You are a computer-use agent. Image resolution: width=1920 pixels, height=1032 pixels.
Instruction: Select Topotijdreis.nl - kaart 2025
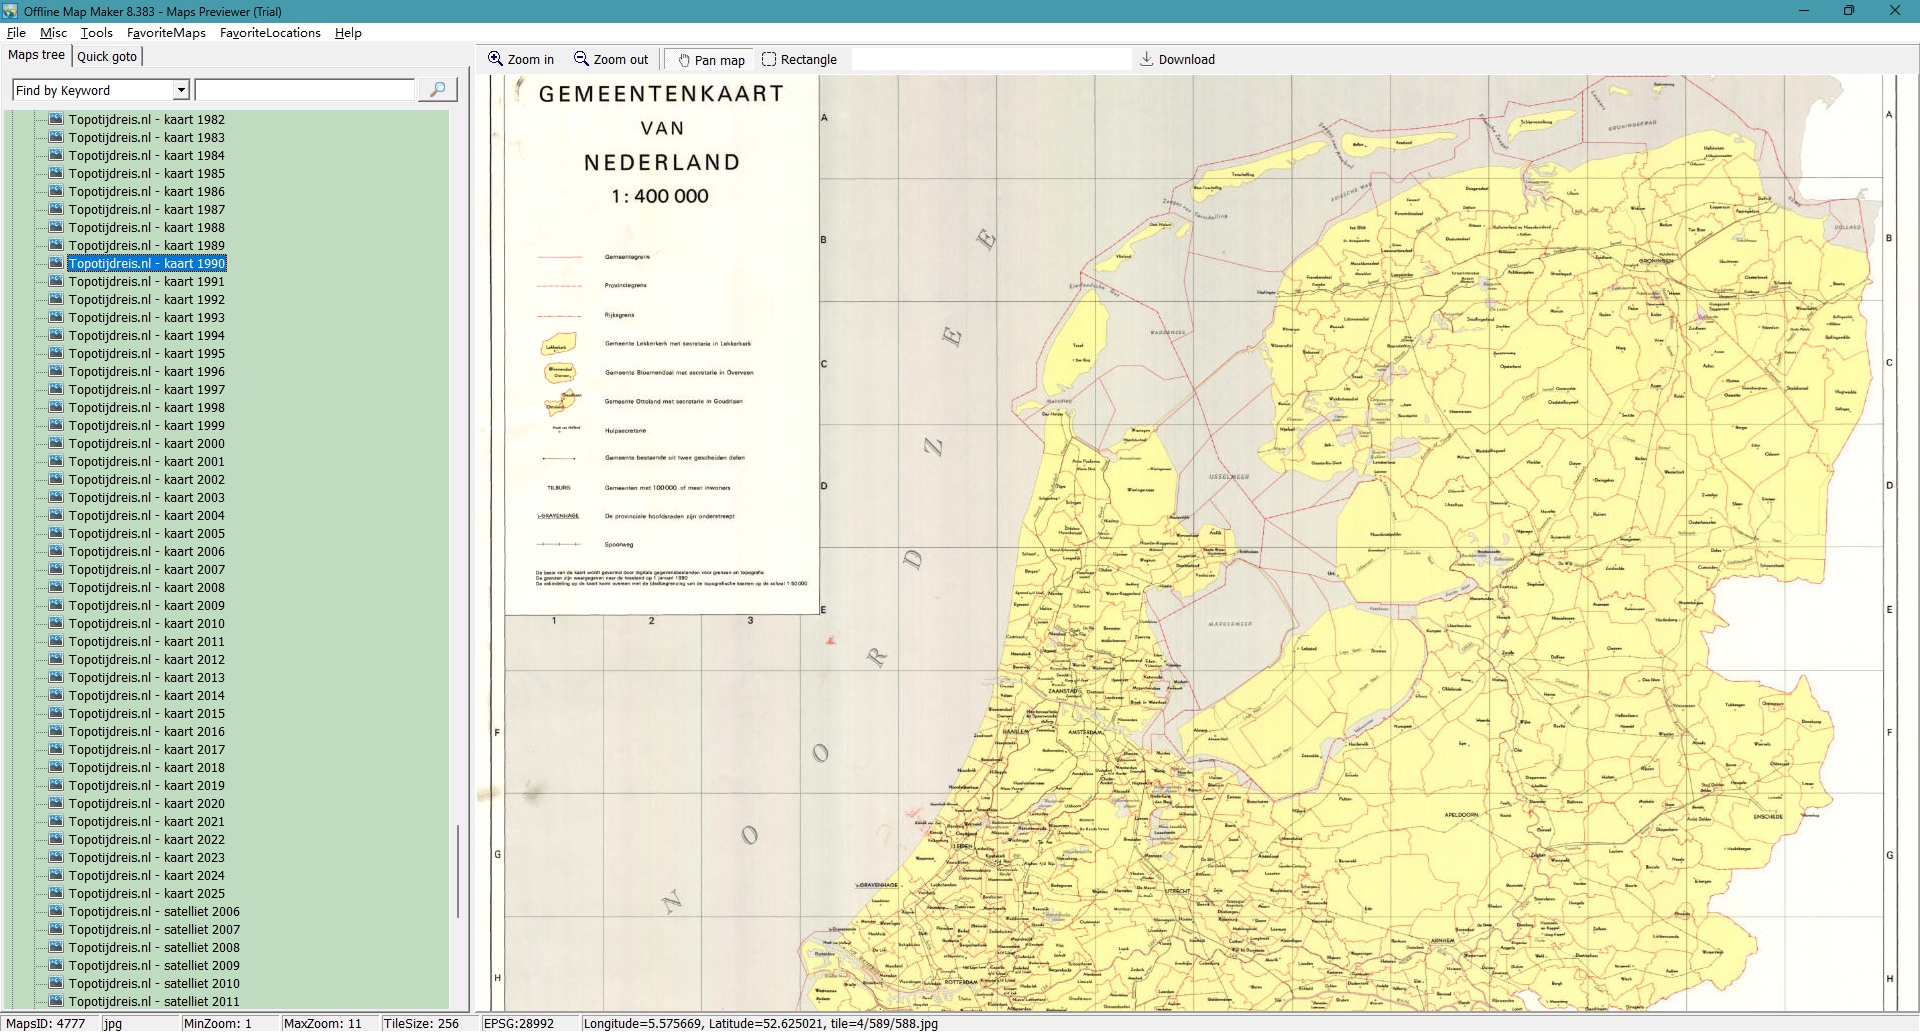[146, 894]
